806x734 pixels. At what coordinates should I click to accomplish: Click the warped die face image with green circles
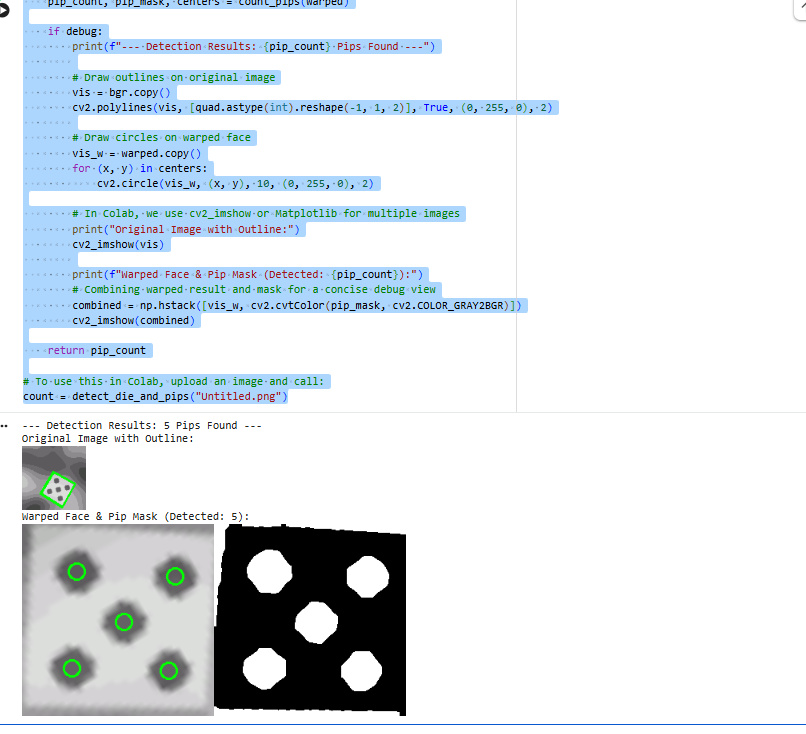point(118,620)
